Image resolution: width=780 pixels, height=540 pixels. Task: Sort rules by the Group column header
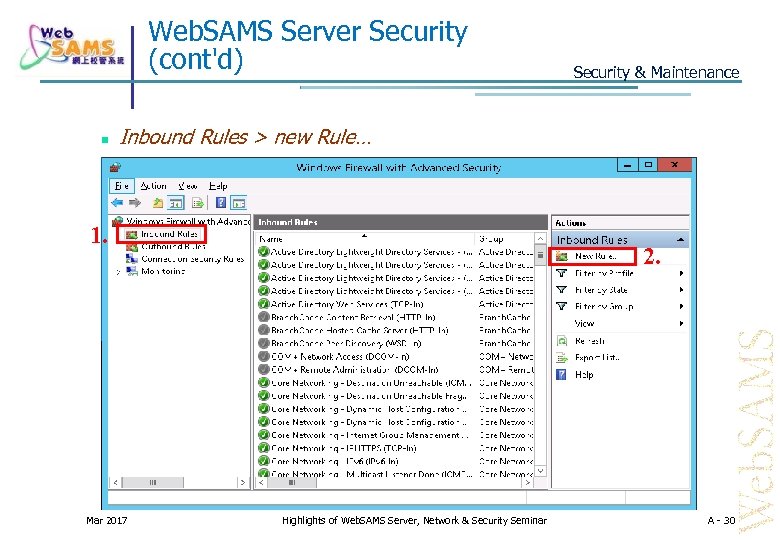(504, 239)
